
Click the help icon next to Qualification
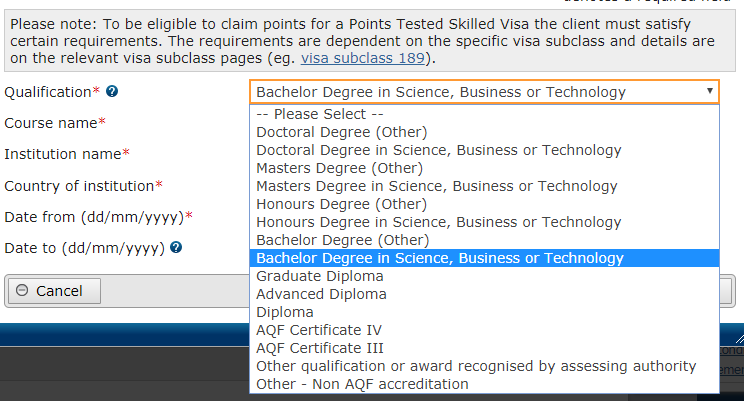click(112, 92)
